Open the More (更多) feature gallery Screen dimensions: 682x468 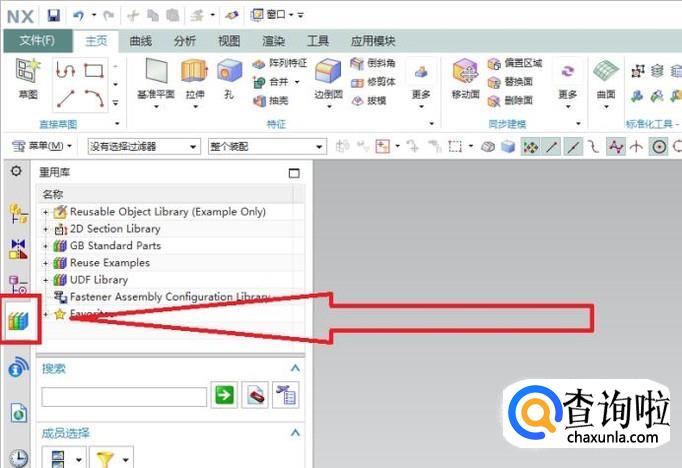pos(421,85)
